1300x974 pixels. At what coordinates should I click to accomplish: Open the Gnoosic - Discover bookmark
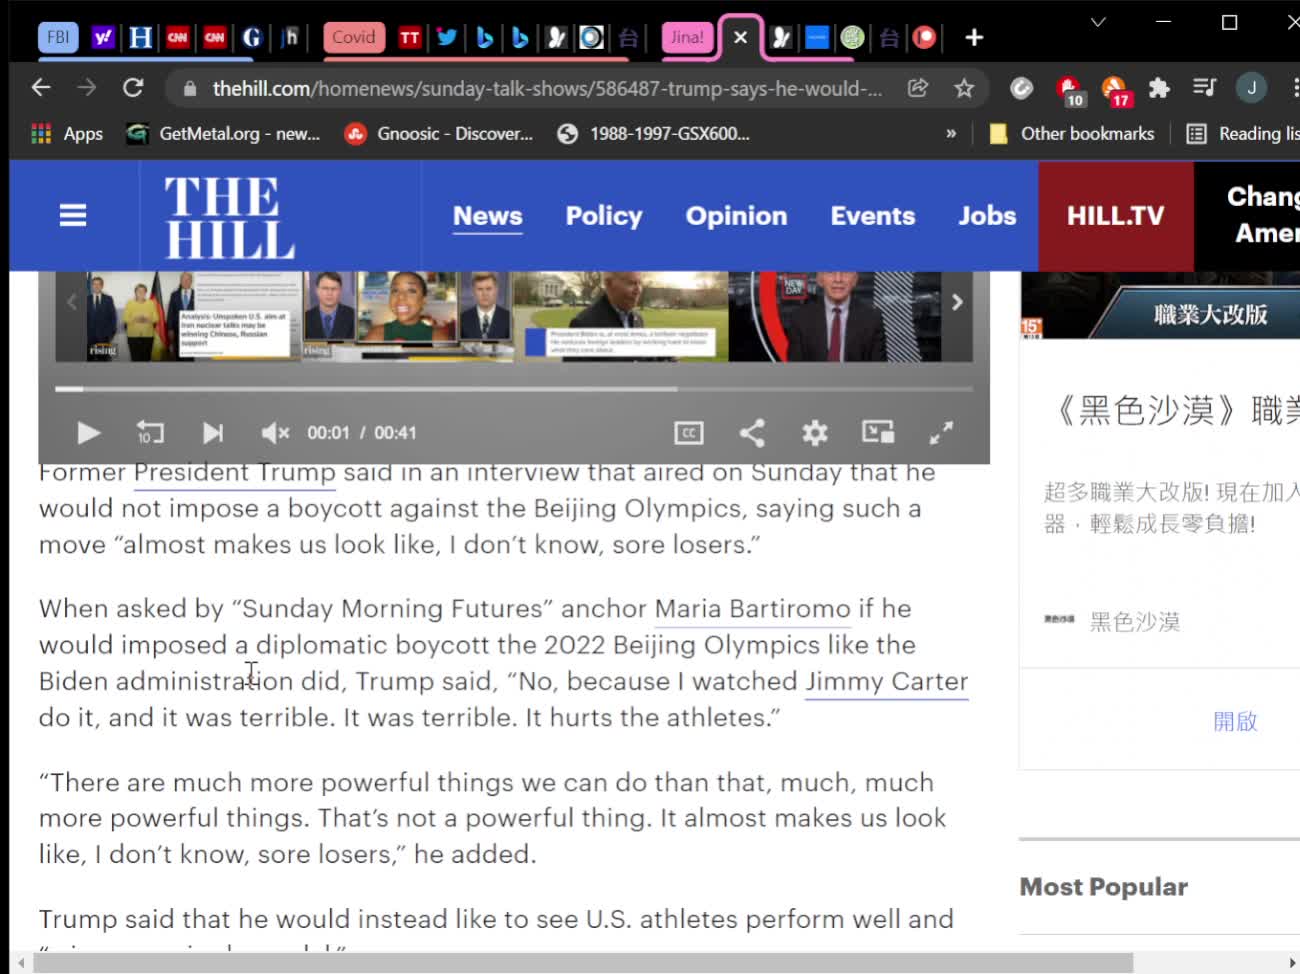pos(438,134)
